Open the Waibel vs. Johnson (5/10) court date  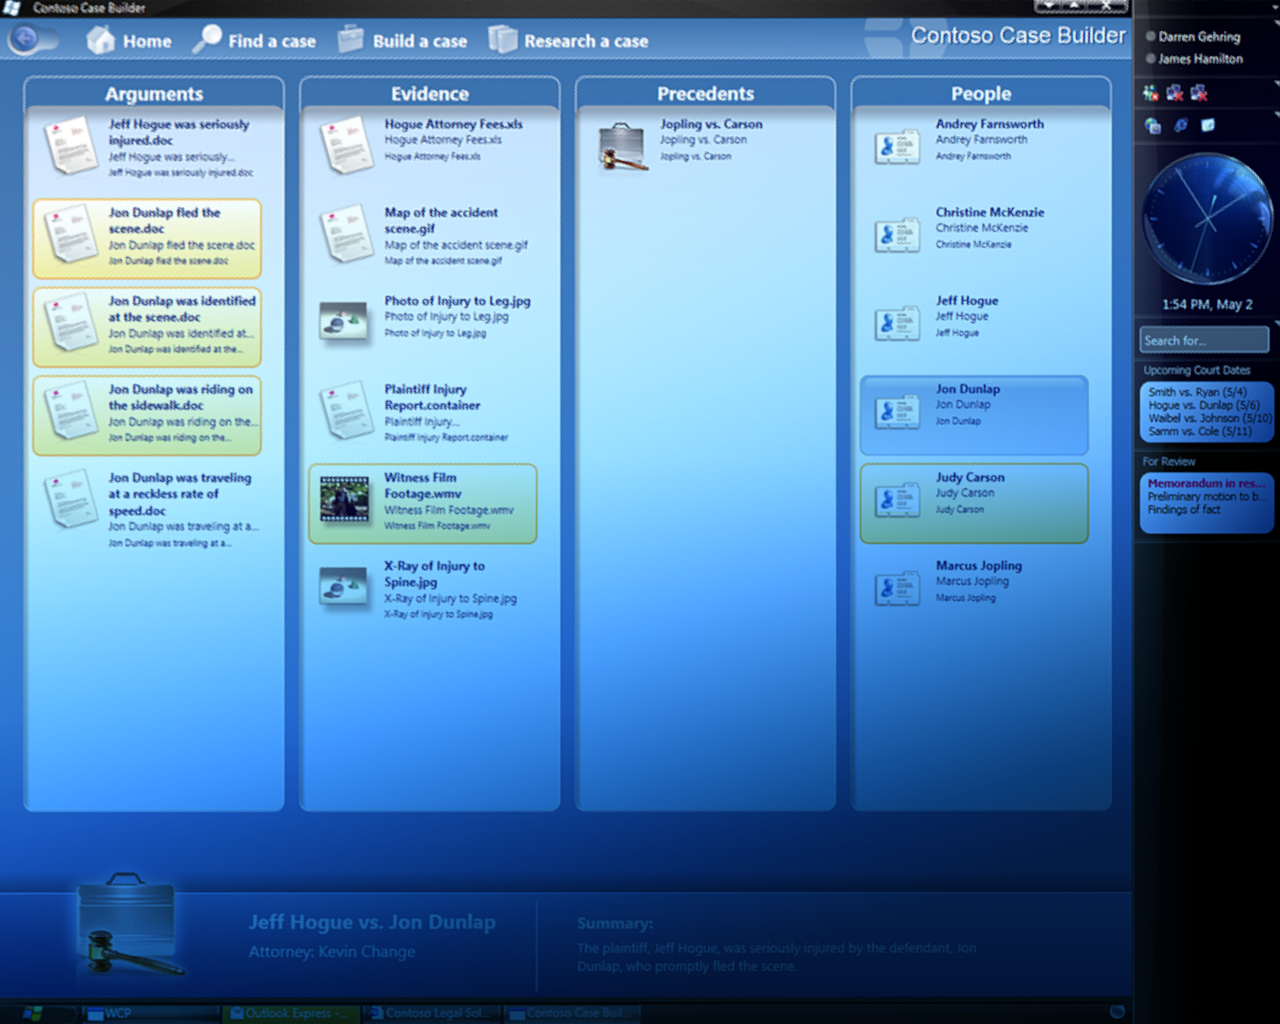[x=1210, y=418]
